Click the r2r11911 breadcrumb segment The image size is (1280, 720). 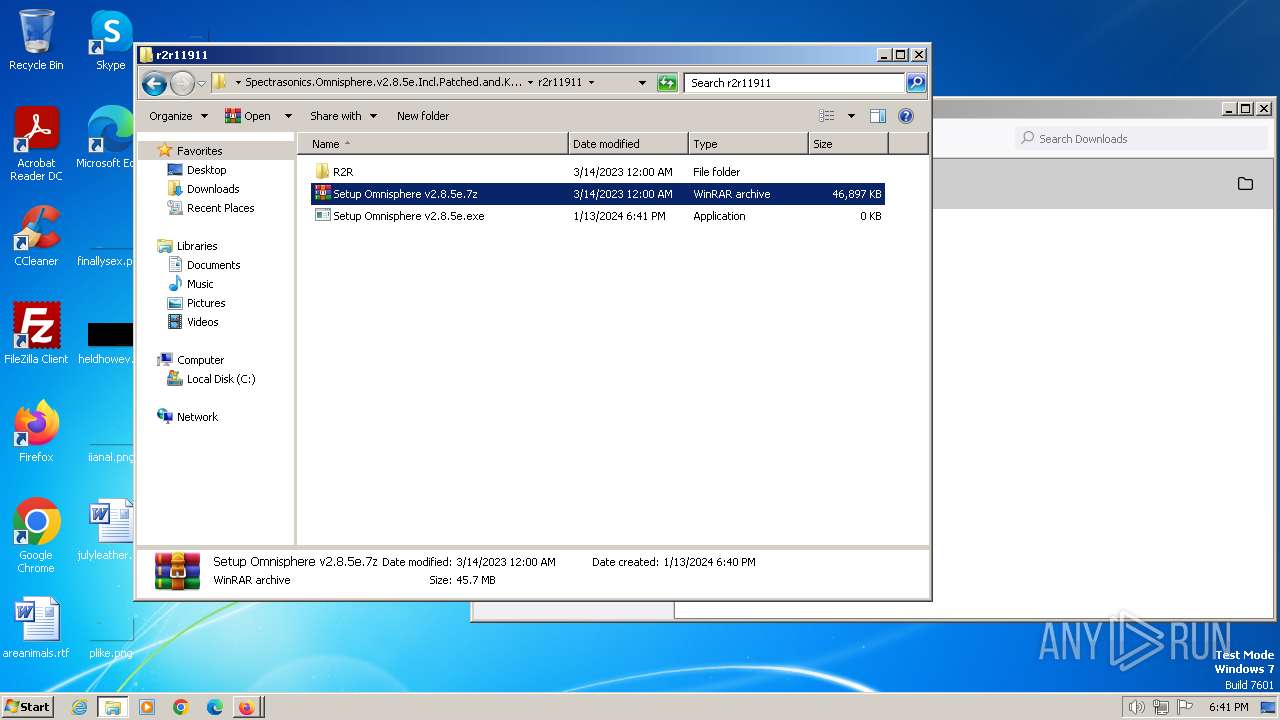(559, 83)
